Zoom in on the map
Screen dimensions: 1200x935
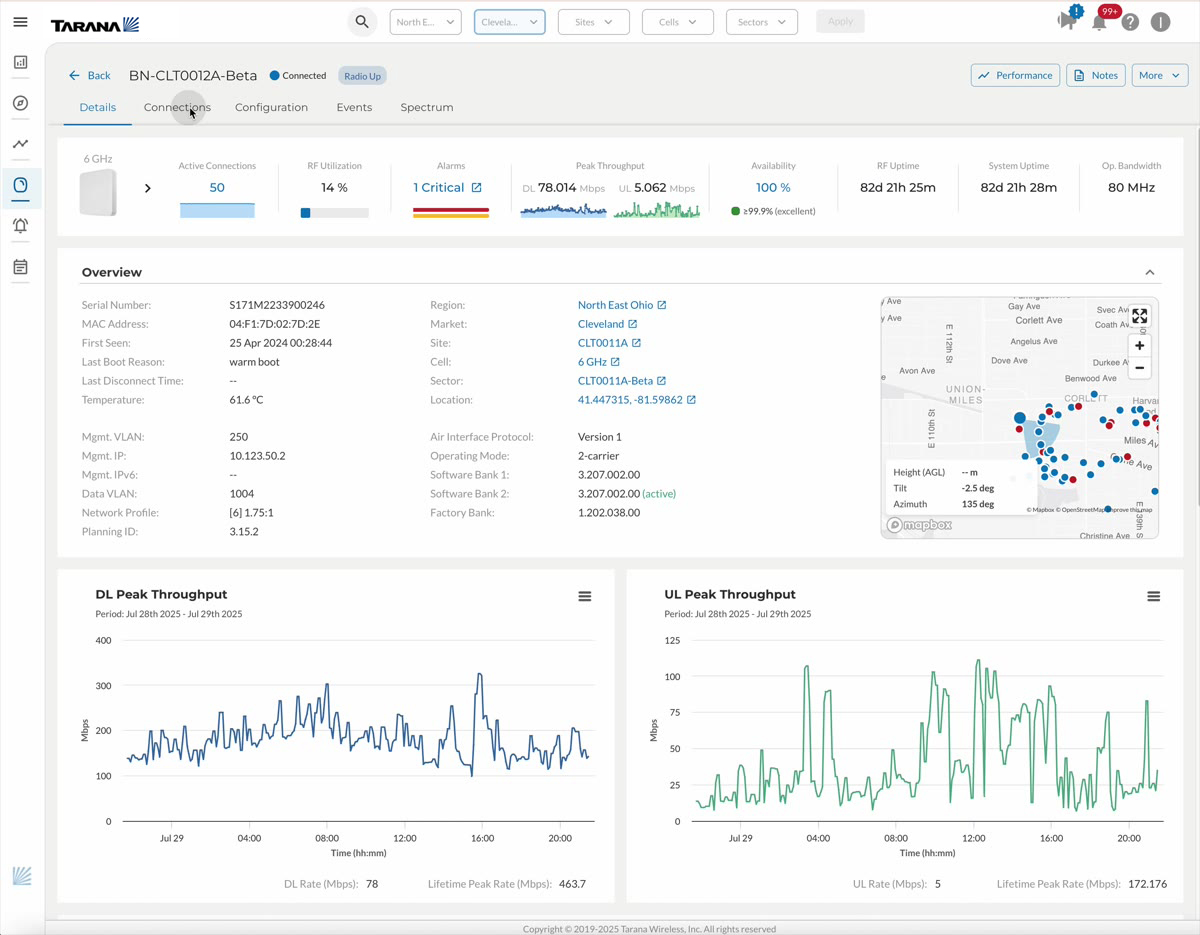tap(1139, 346)
